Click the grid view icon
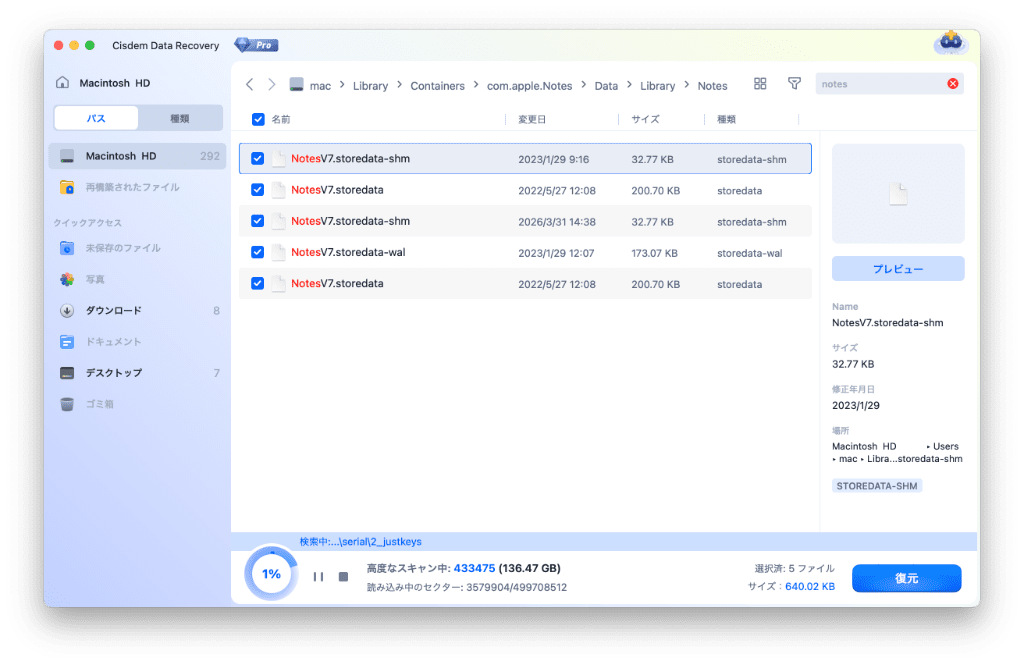 (x=760, y=84)
